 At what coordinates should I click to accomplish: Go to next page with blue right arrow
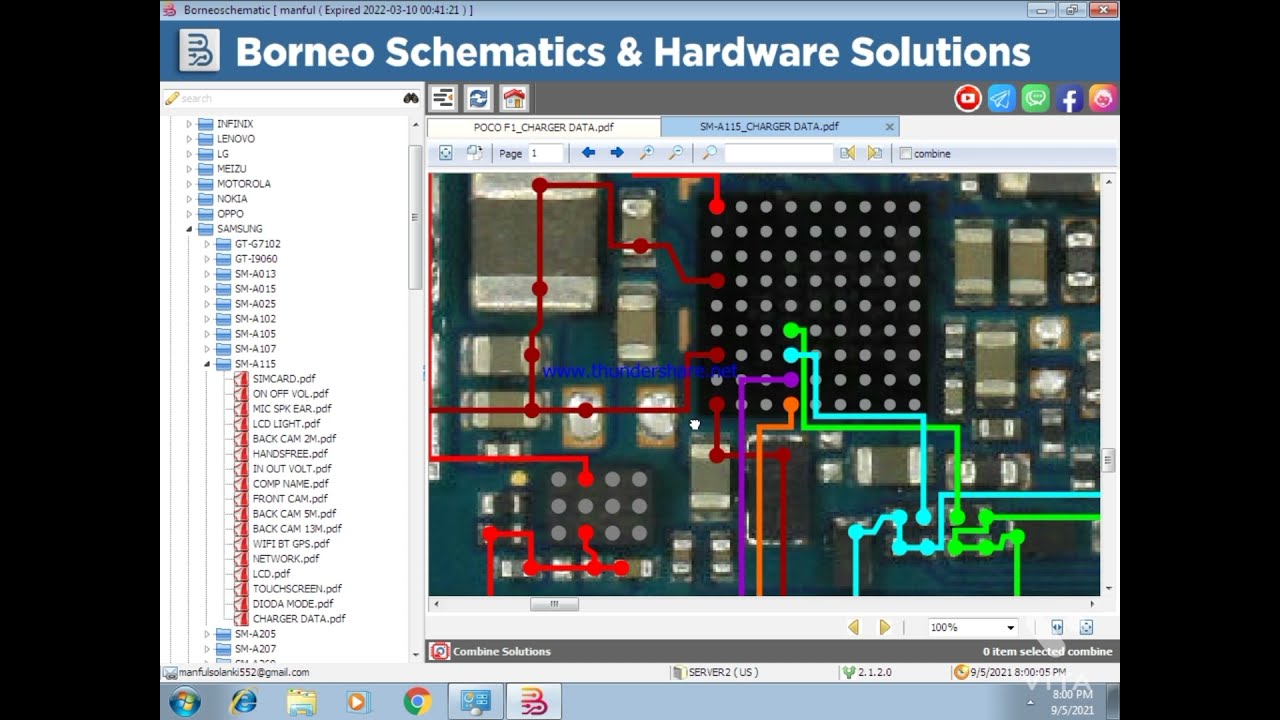[x=617, y=153]
